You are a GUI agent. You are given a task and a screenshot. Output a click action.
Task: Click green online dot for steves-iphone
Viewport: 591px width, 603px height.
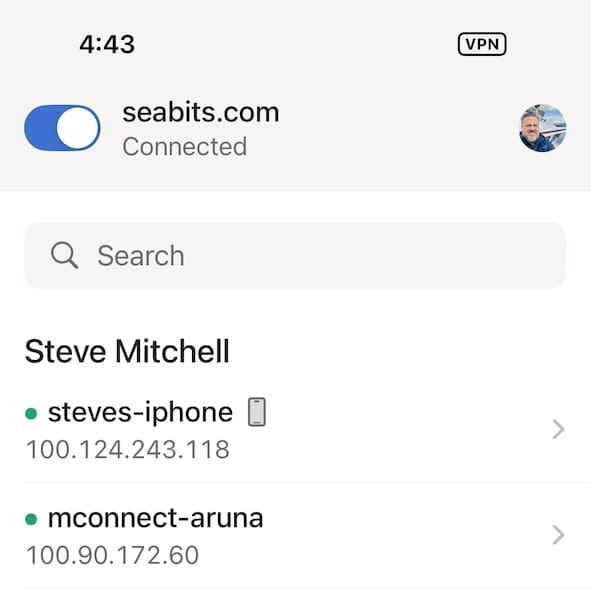pyautogui.click(x=31, y=414)
